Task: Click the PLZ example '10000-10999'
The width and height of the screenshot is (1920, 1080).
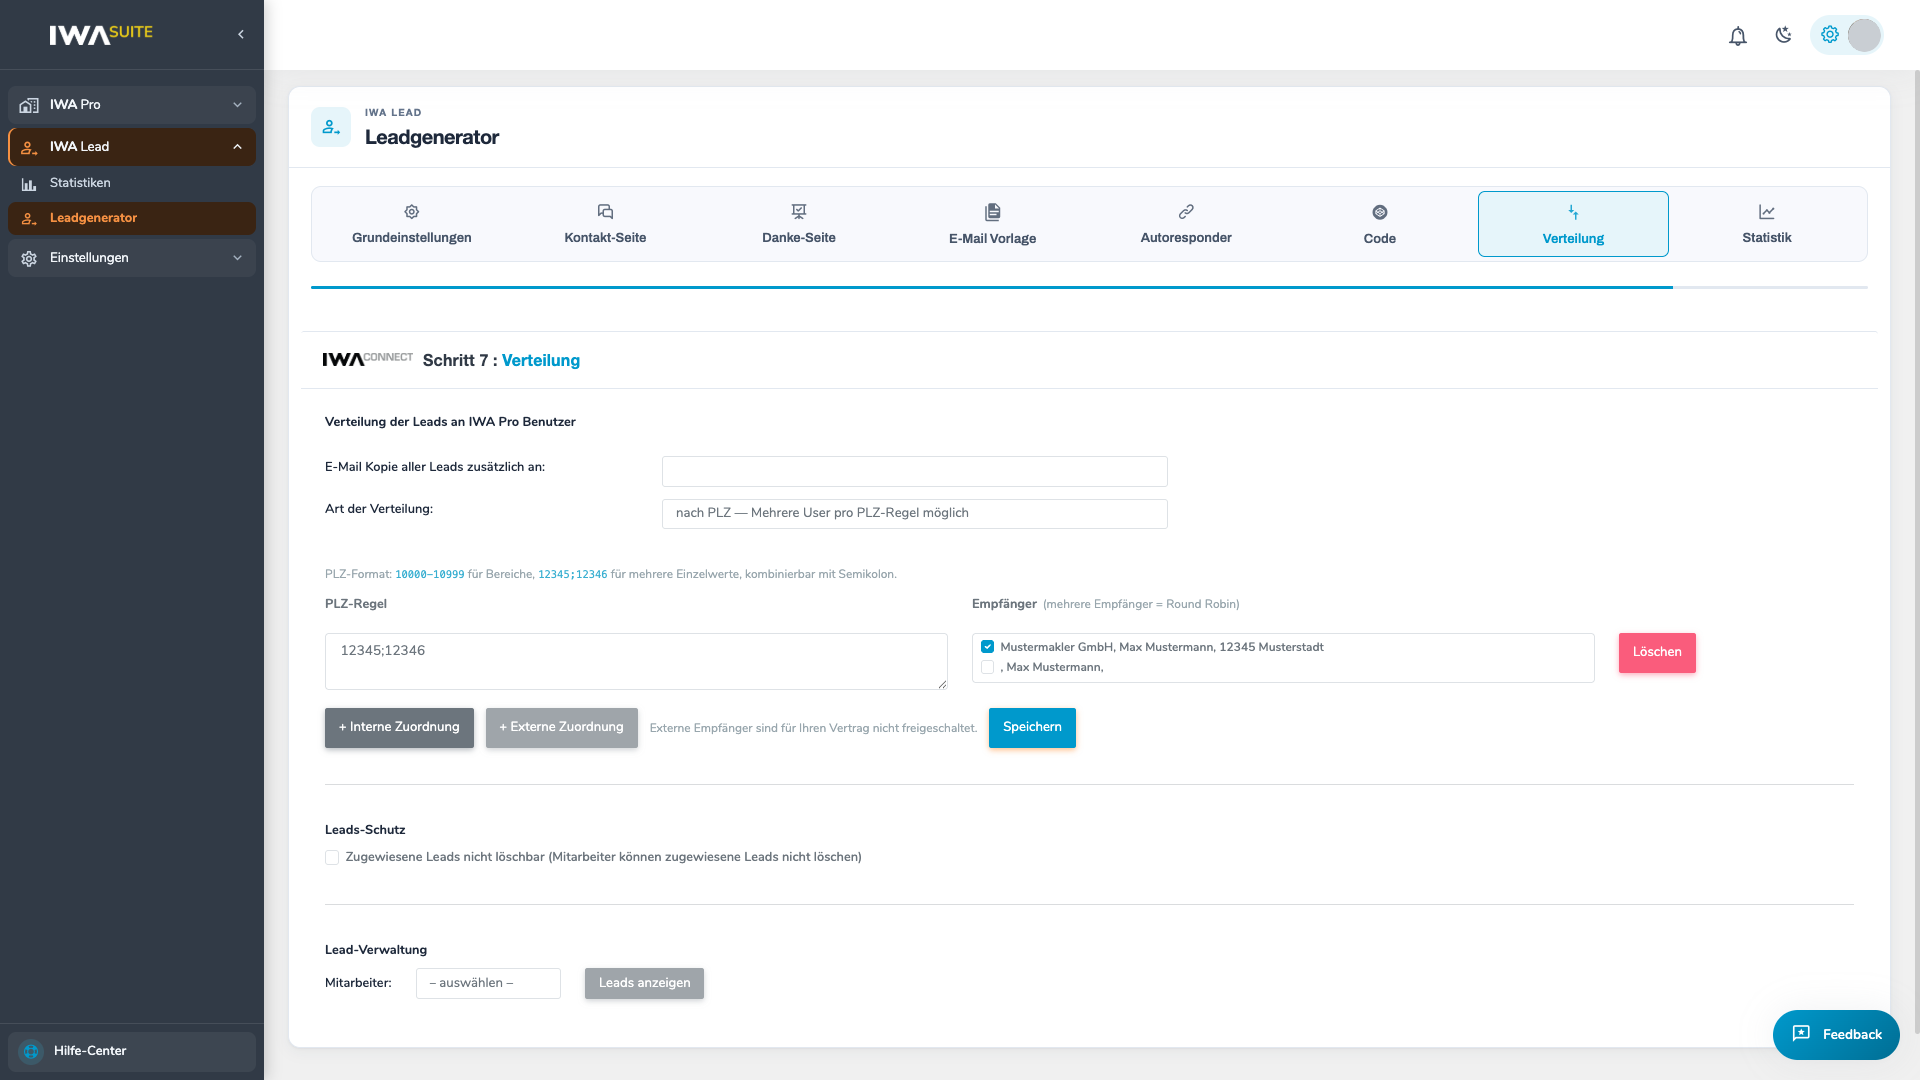Action: tap(430, 575)
